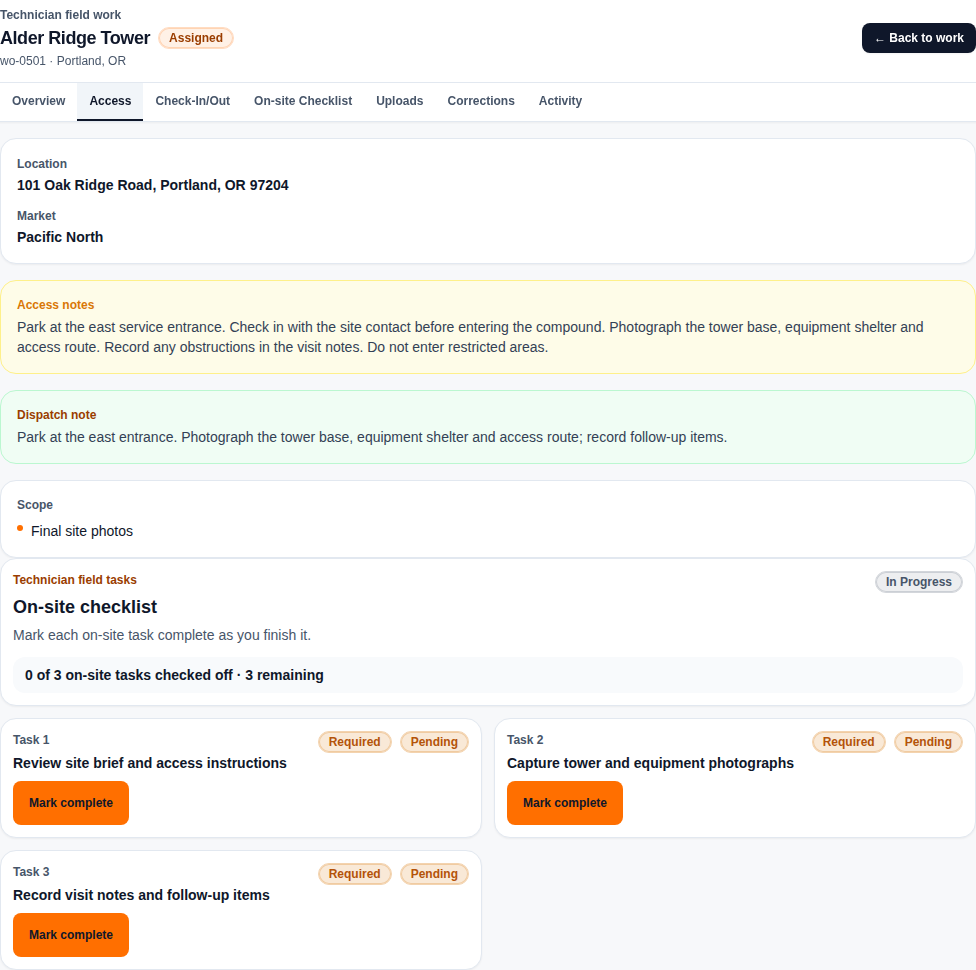The width and height of the screenshot is (976, 970).
Task: Click Task 2 Required badge
Action: 848,742
